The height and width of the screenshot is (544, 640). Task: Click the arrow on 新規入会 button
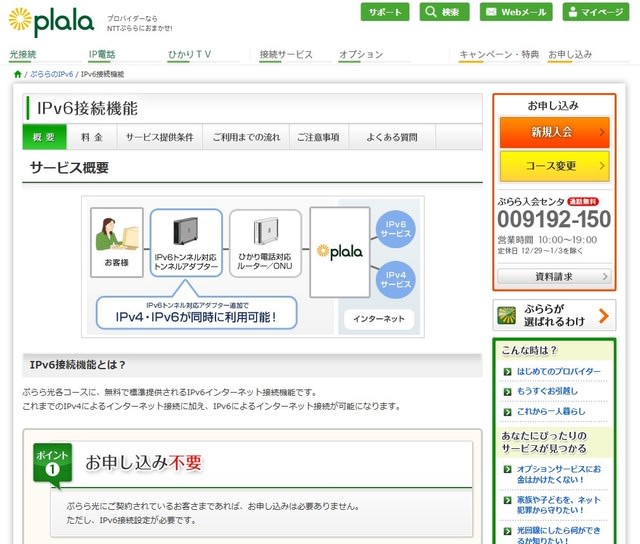pyautogui.click(x=602, y=132)
